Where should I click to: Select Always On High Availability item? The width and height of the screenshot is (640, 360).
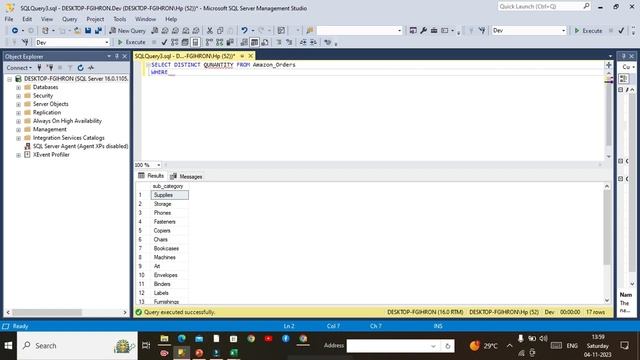click(x=67, y=121)
